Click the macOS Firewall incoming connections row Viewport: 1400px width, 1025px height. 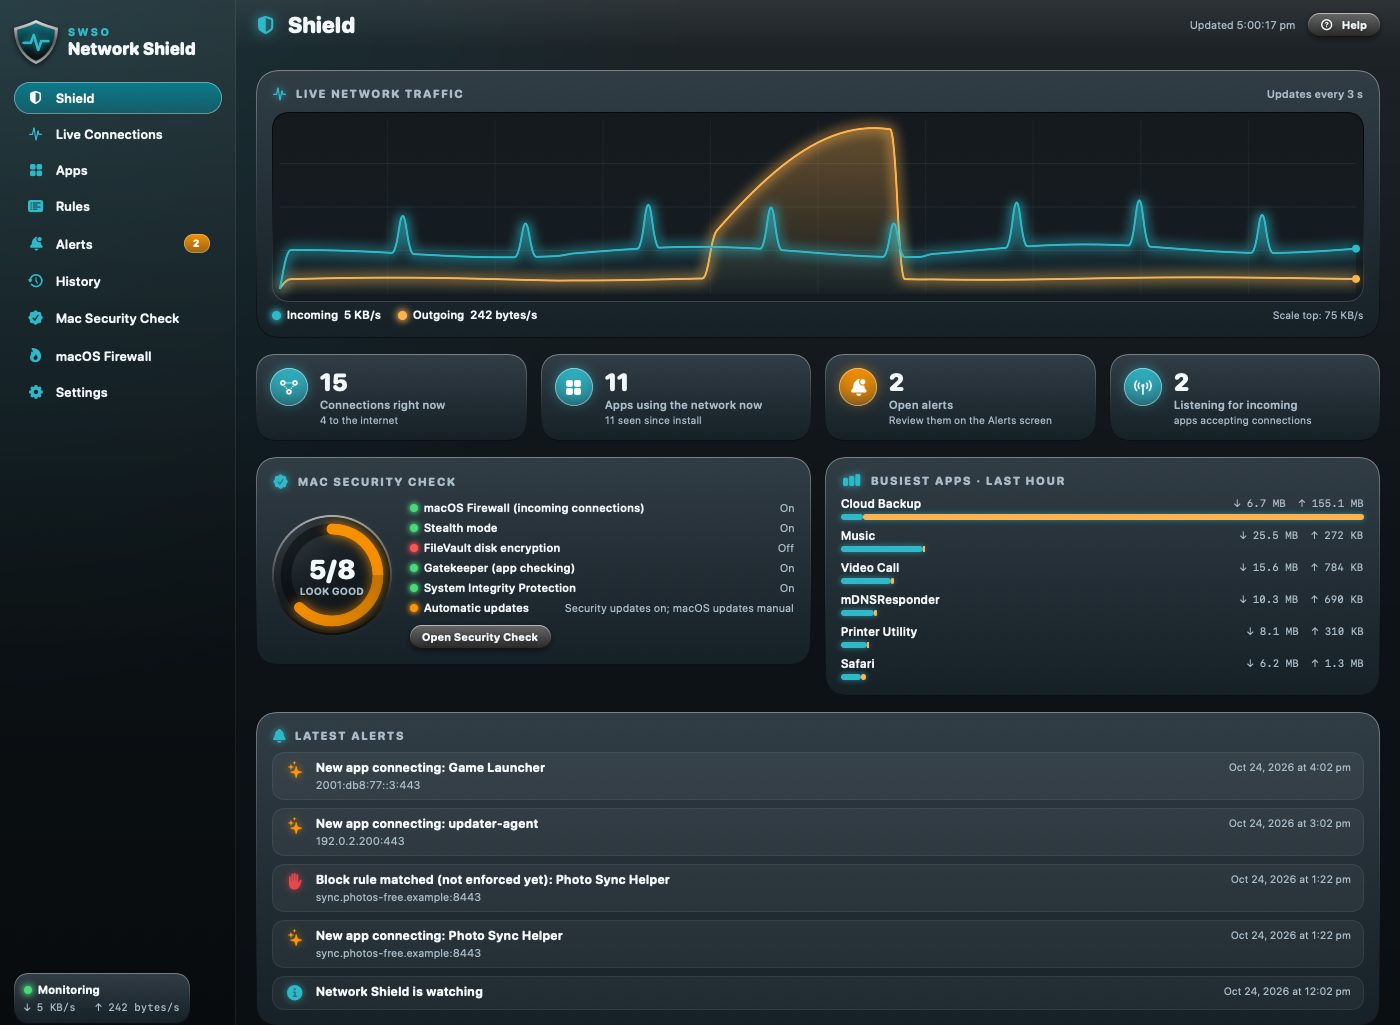coord(601,508)
